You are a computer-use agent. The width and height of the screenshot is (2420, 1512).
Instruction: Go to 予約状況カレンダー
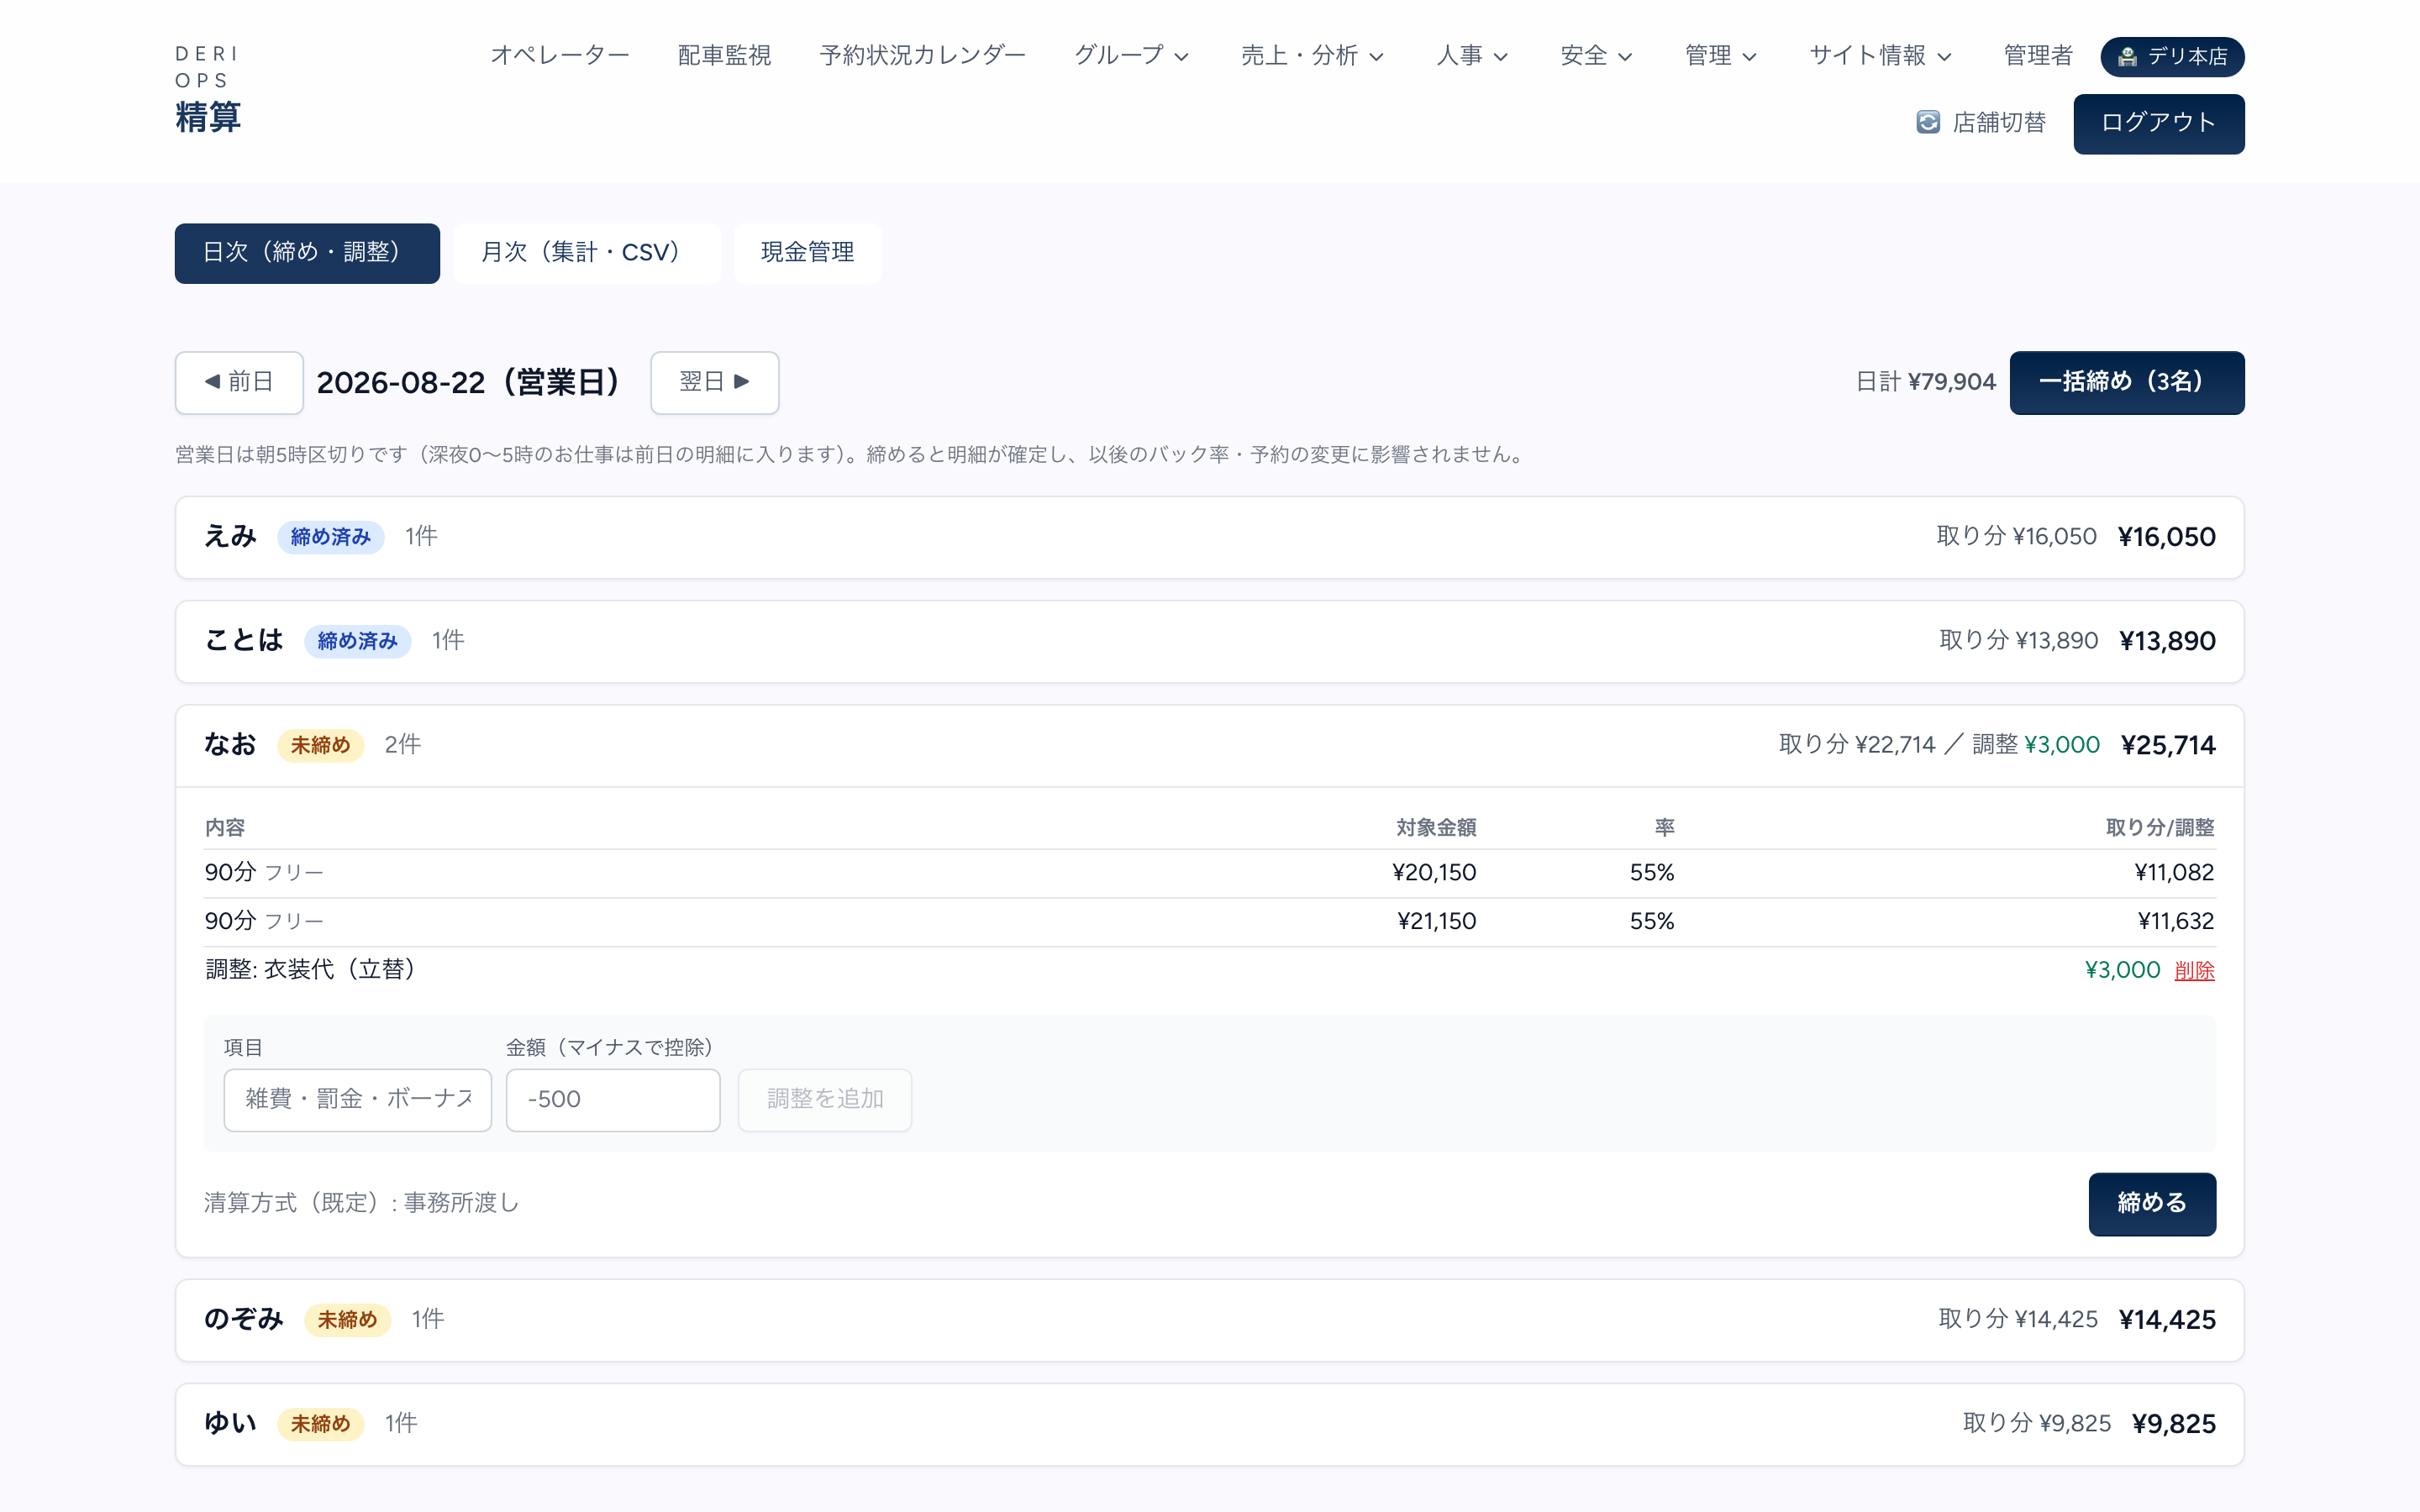(x=922, y=55)
